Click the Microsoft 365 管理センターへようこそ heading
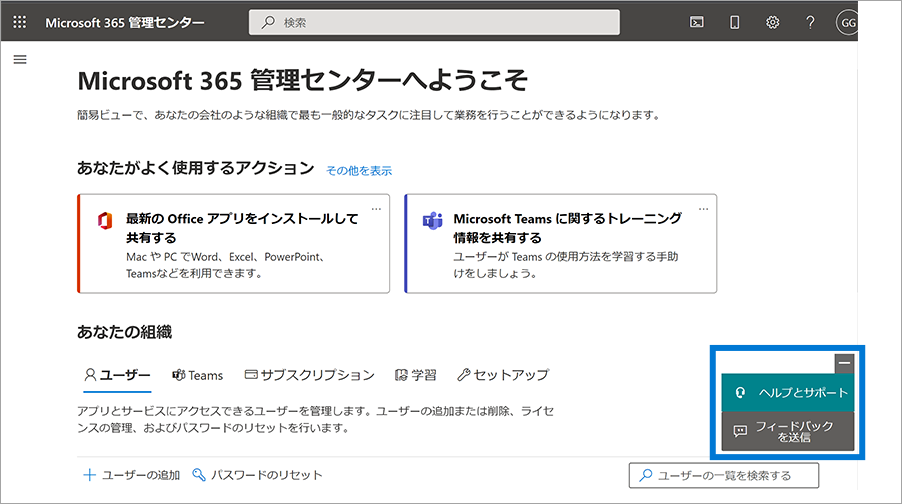The height and width of the screenshot is (504, 902). pos(303,81)
